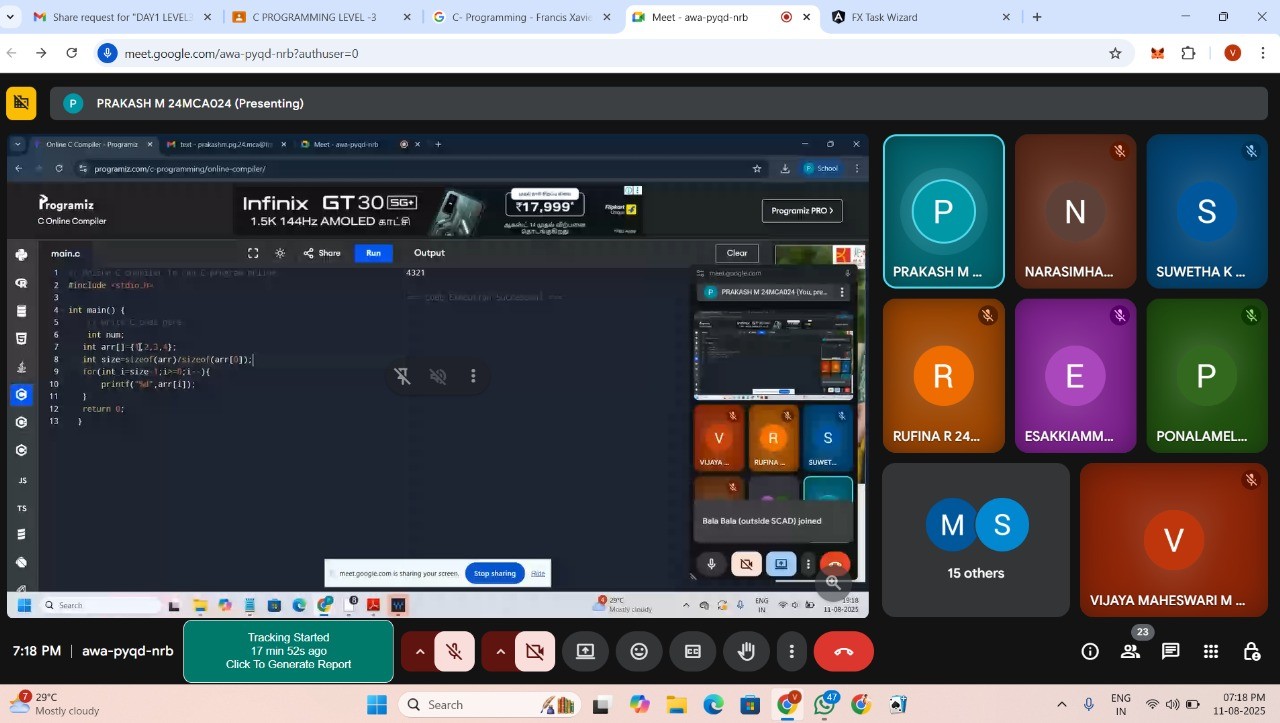Screen dimensions: 1280x723
Task: Open Microsoft Word from the taskbar
Action: coord(398,605)
